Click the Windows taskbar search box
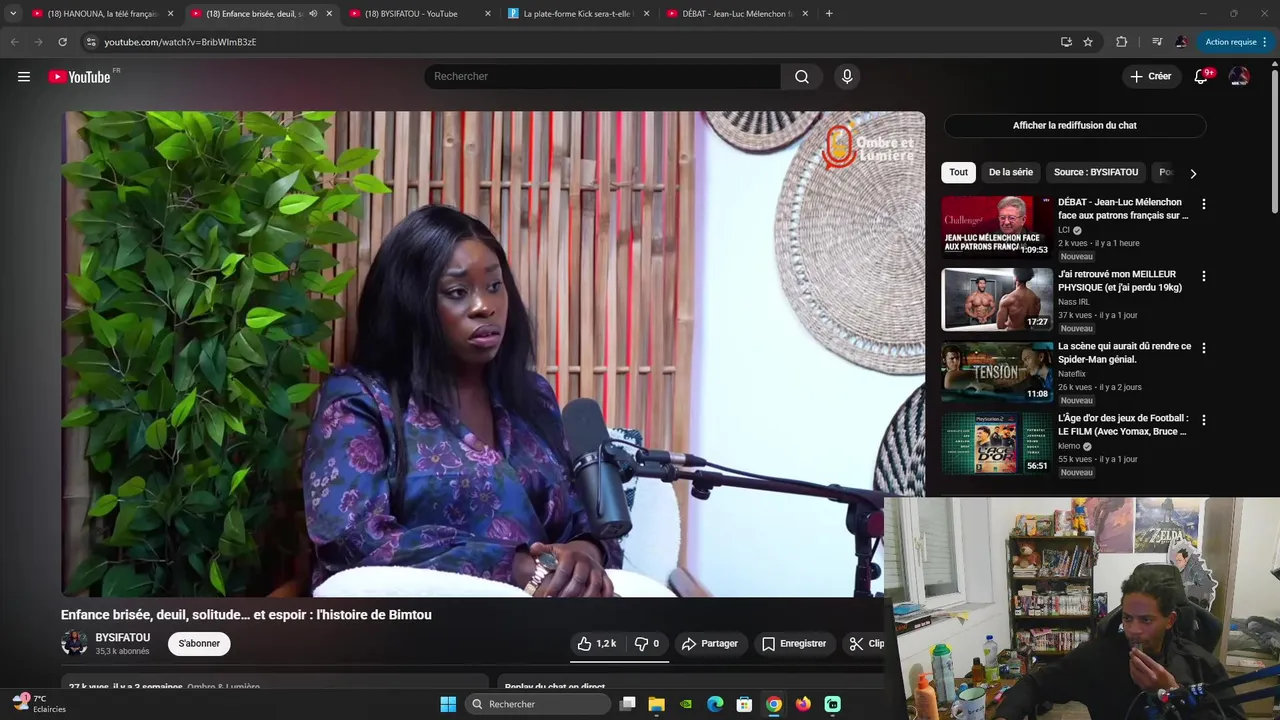This screenshot has height=720, width=1280. 539,704
